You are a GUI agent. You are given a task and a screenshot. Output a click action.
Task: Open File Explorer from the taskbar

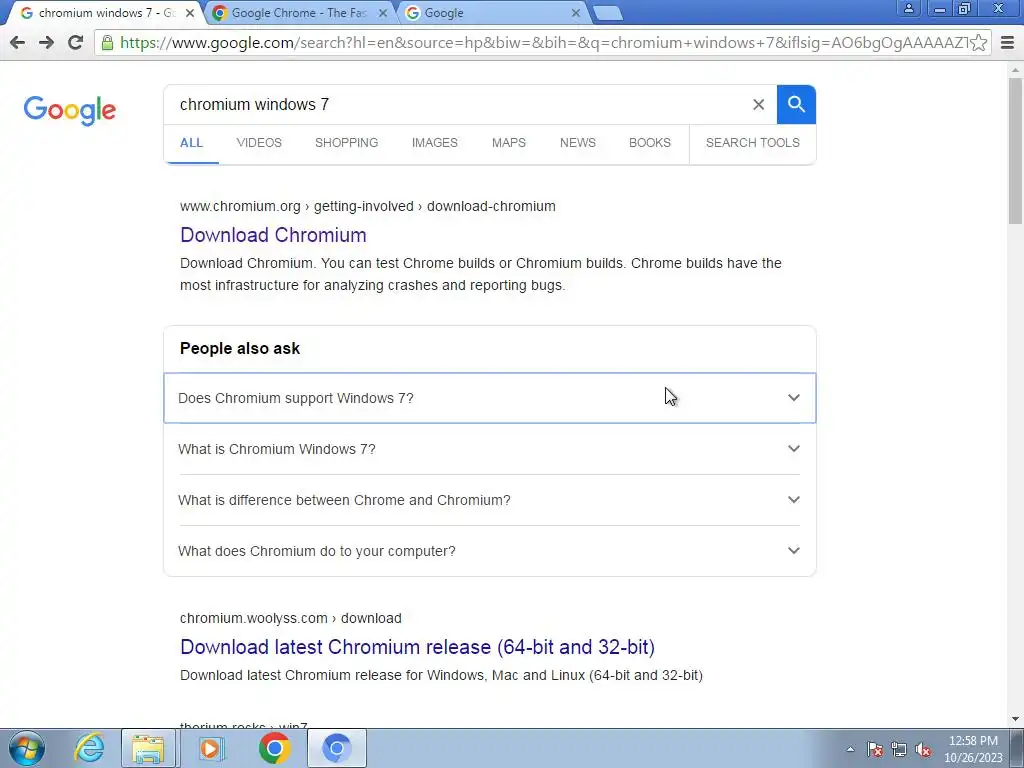(x=148, y=748)
